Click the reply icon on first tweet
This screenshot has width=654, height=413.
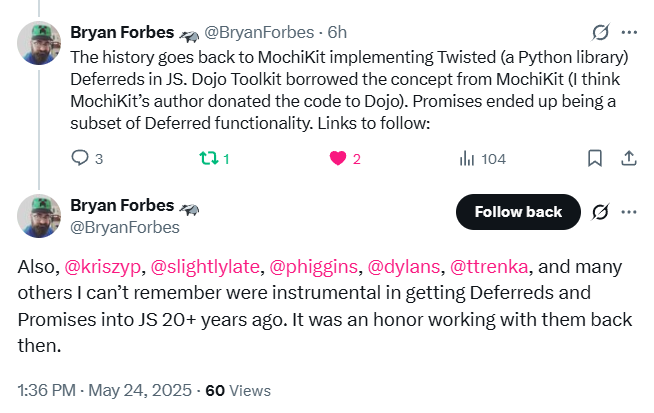click(80, 158)
